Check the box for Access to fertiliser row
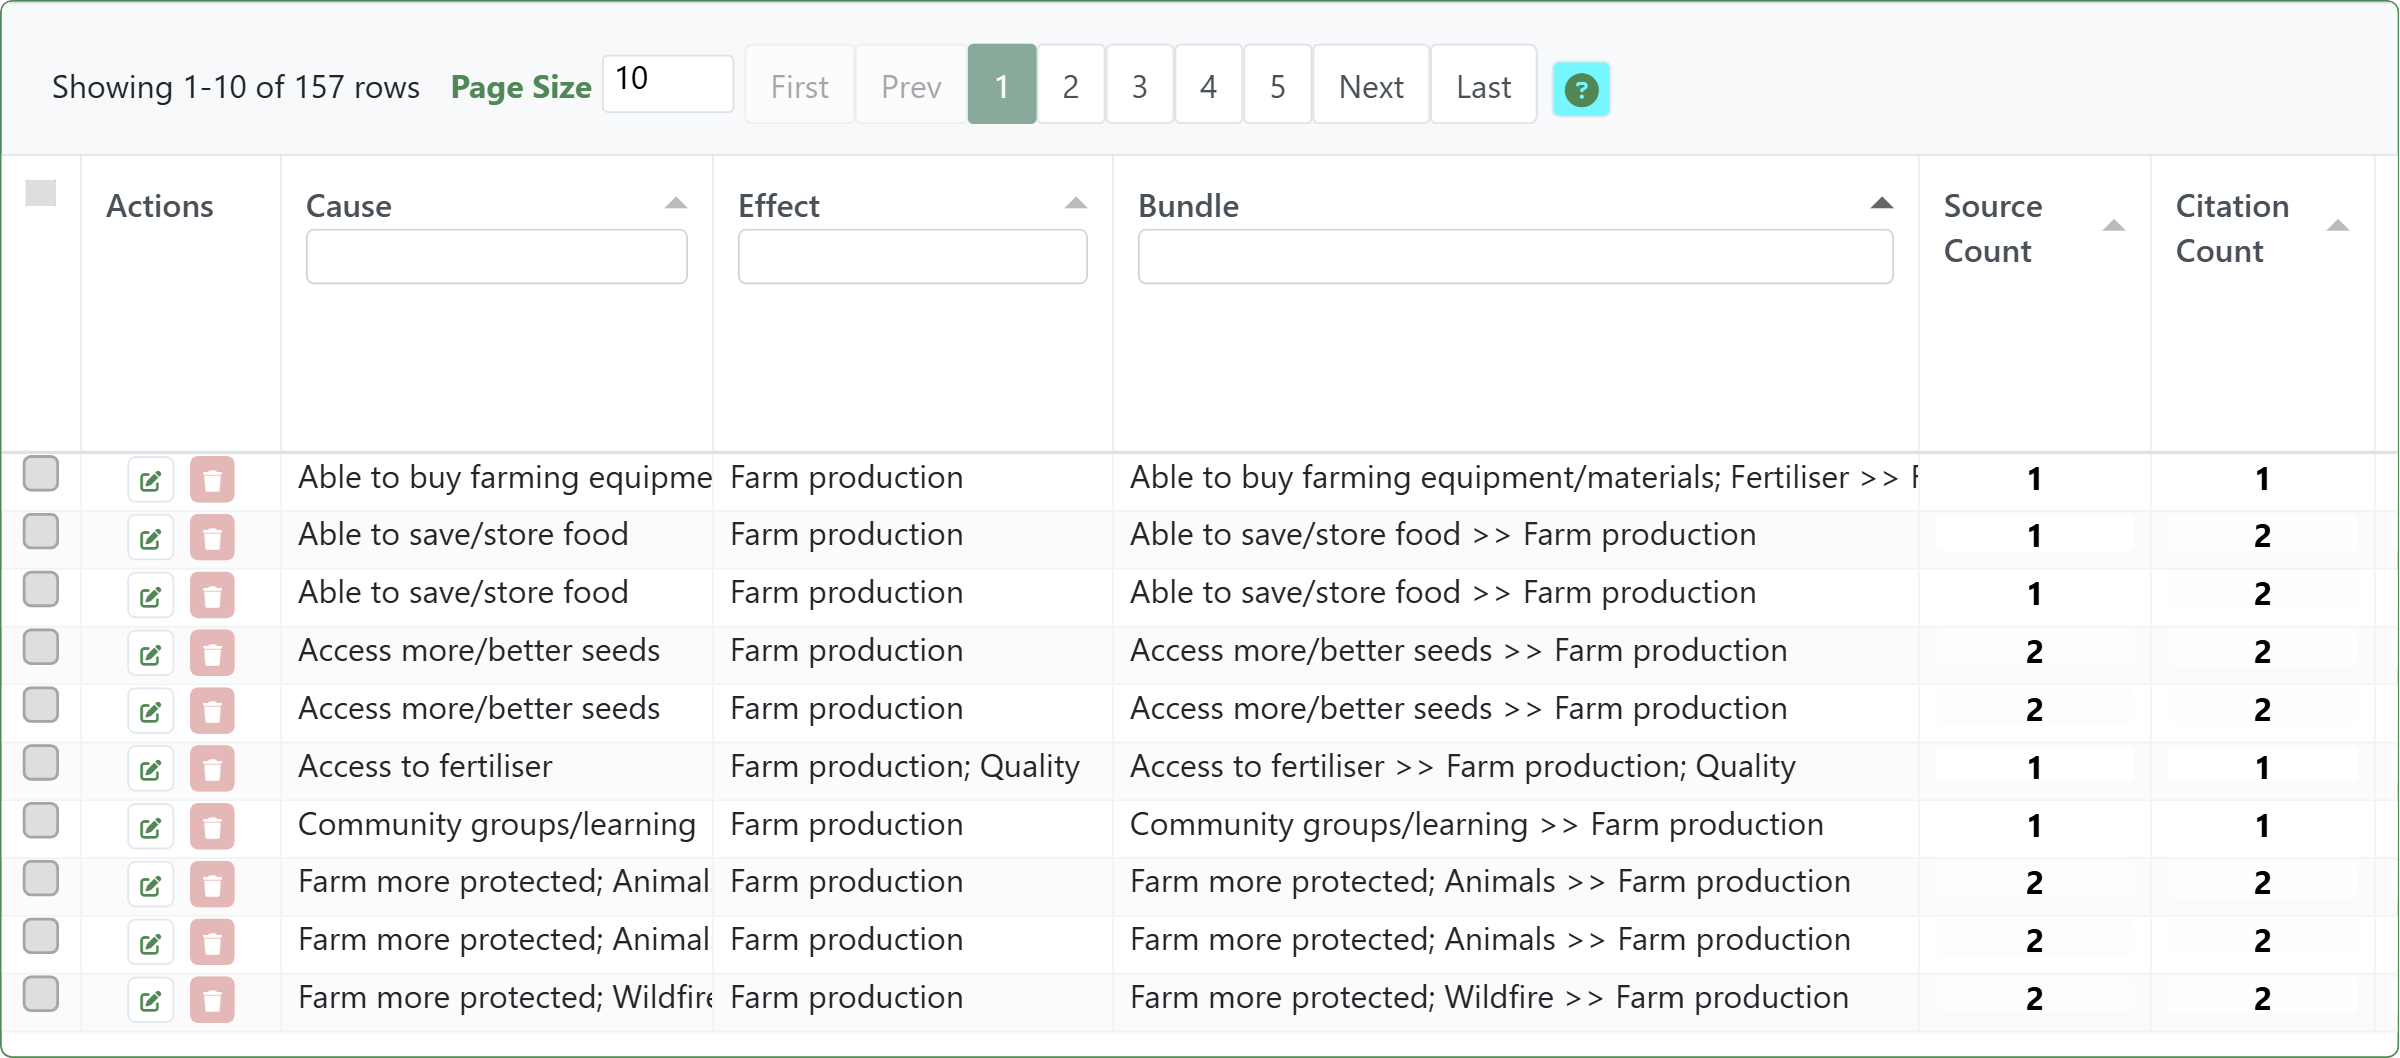The width and height of the screenshot is (2400, 1058). pyautogui.click(x=41, y=763)
